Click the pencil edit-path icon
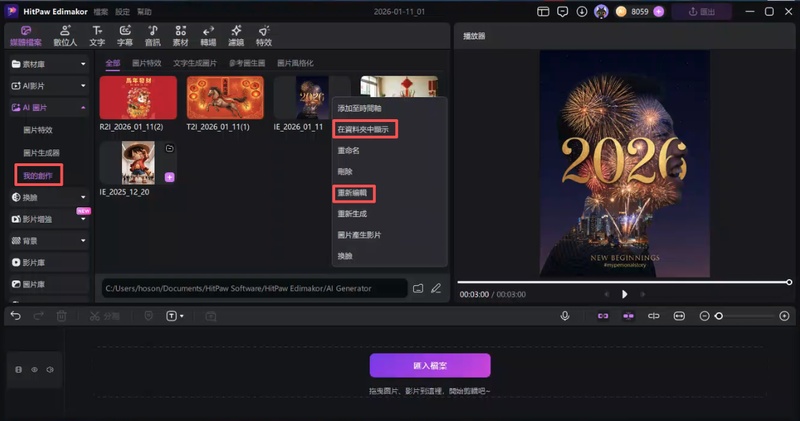 pyautogui.click(x=435, y=288)
